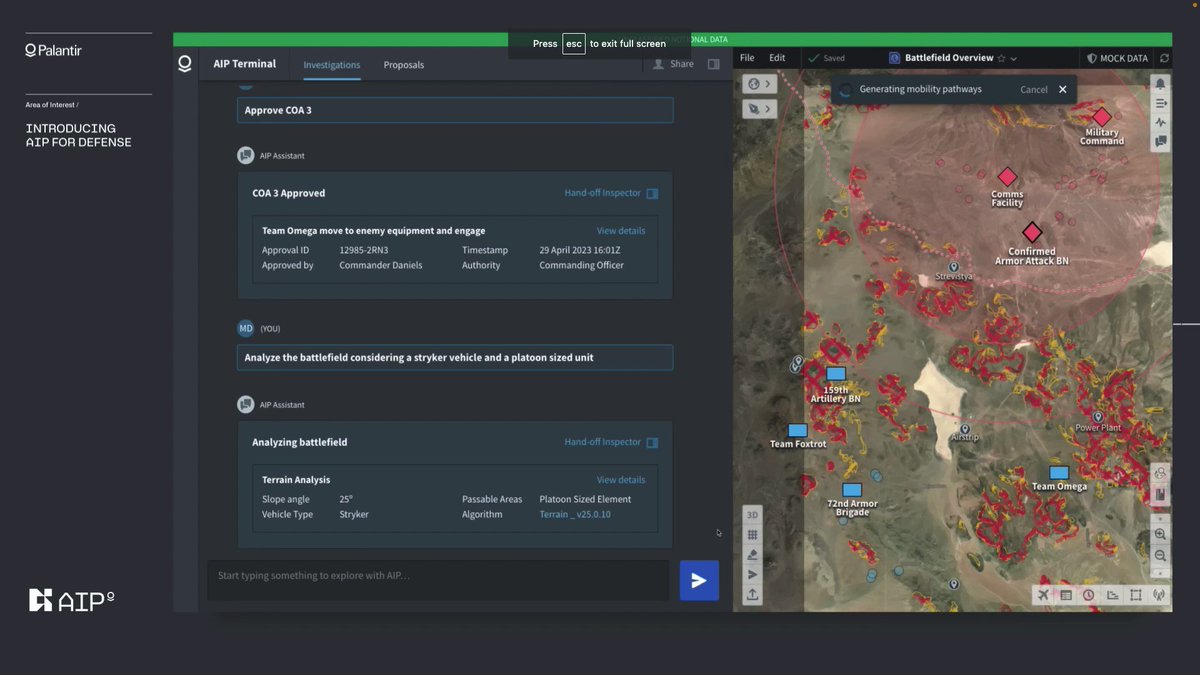1200x675 pixels.
Task: Open Hand-off Inspector for Analyzing battlefield
Action: (611, 442)
